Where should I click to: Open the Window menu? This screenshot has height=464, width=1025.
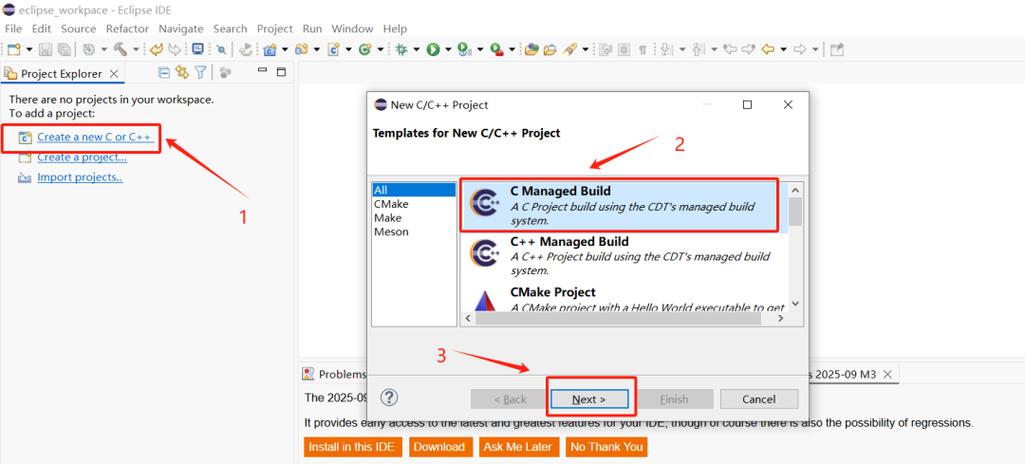(352, 29)
